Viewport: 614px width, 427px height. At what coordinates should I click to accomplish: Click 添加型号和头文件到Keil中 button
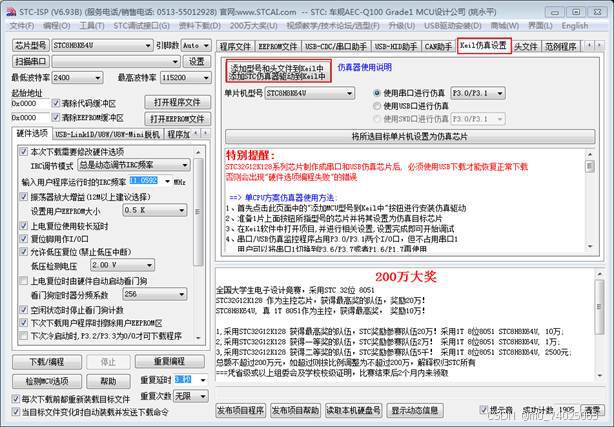click(x=278, y=71)
